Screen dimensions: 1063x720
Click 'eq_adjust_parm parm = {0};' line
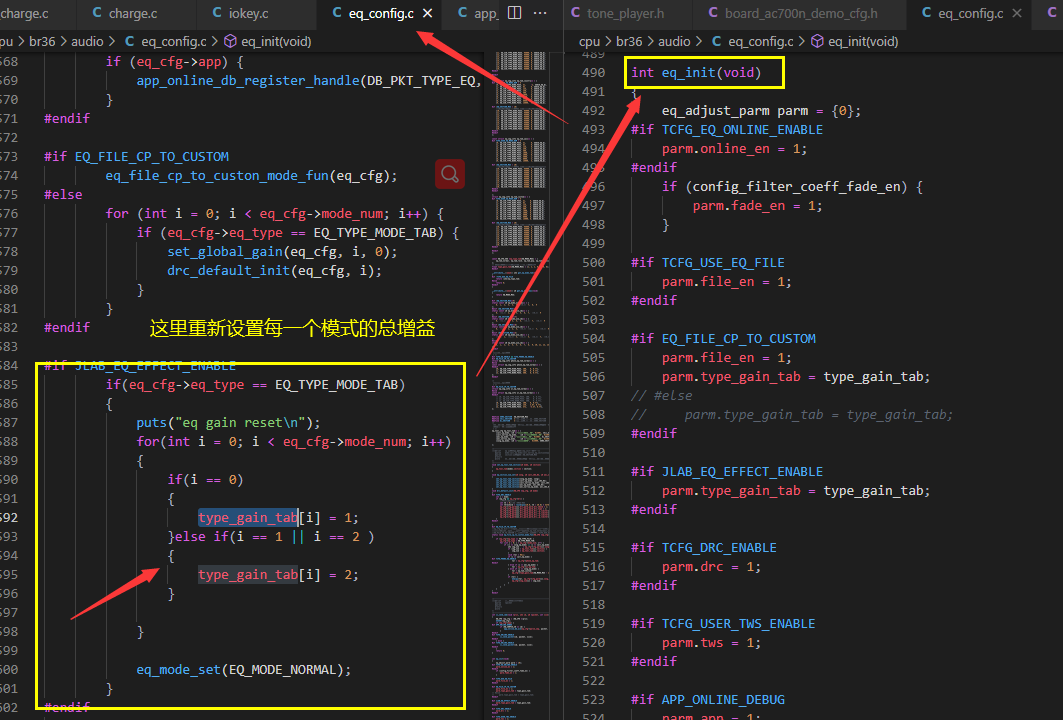click(761, 111)
